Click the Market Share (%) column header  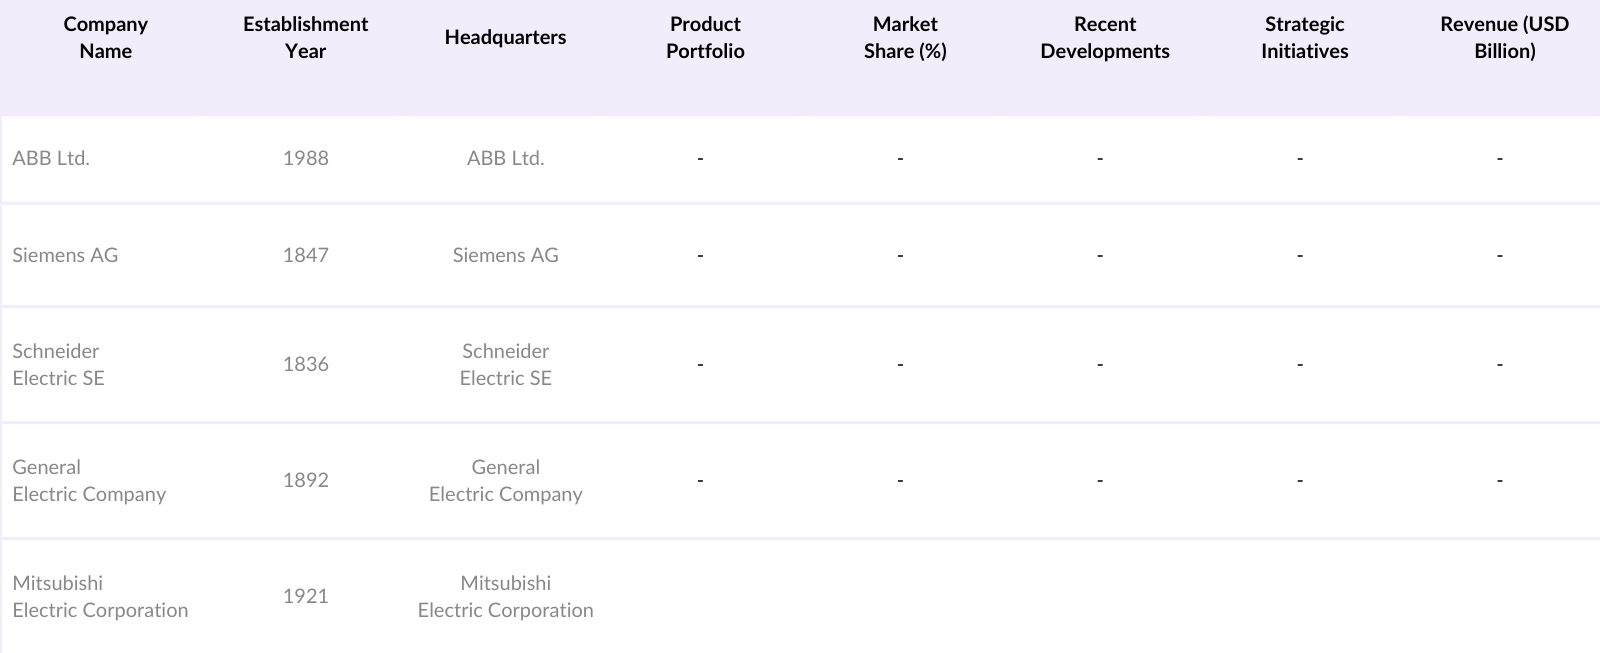(905, 38)
